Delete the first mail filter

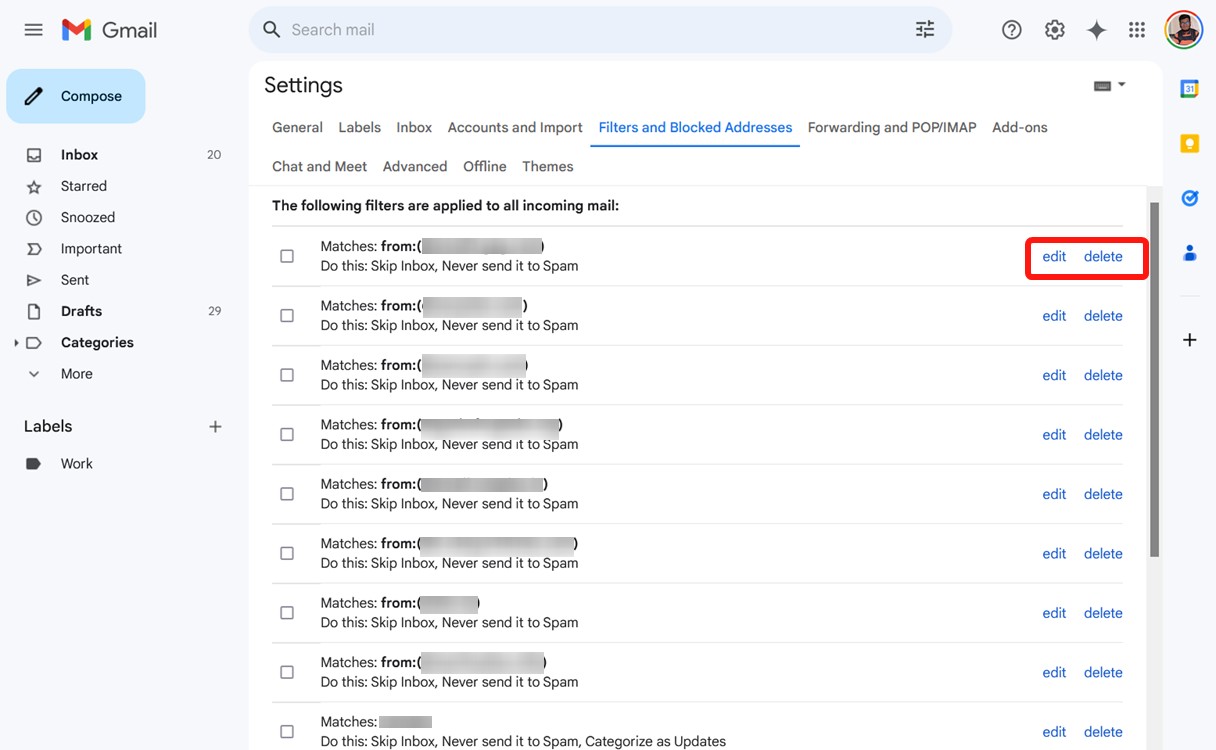pyautogui.click(x=1102, y=256)
